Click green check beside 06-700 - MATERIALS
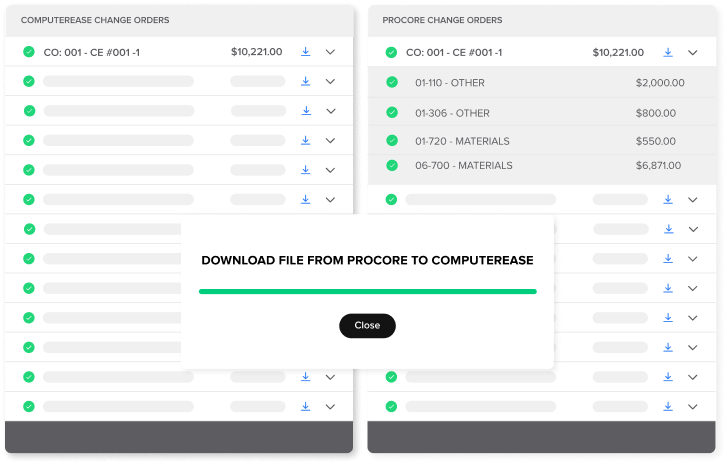Image resolution: width=727 pixels, height=464 pixels. (x=392, y=165)
